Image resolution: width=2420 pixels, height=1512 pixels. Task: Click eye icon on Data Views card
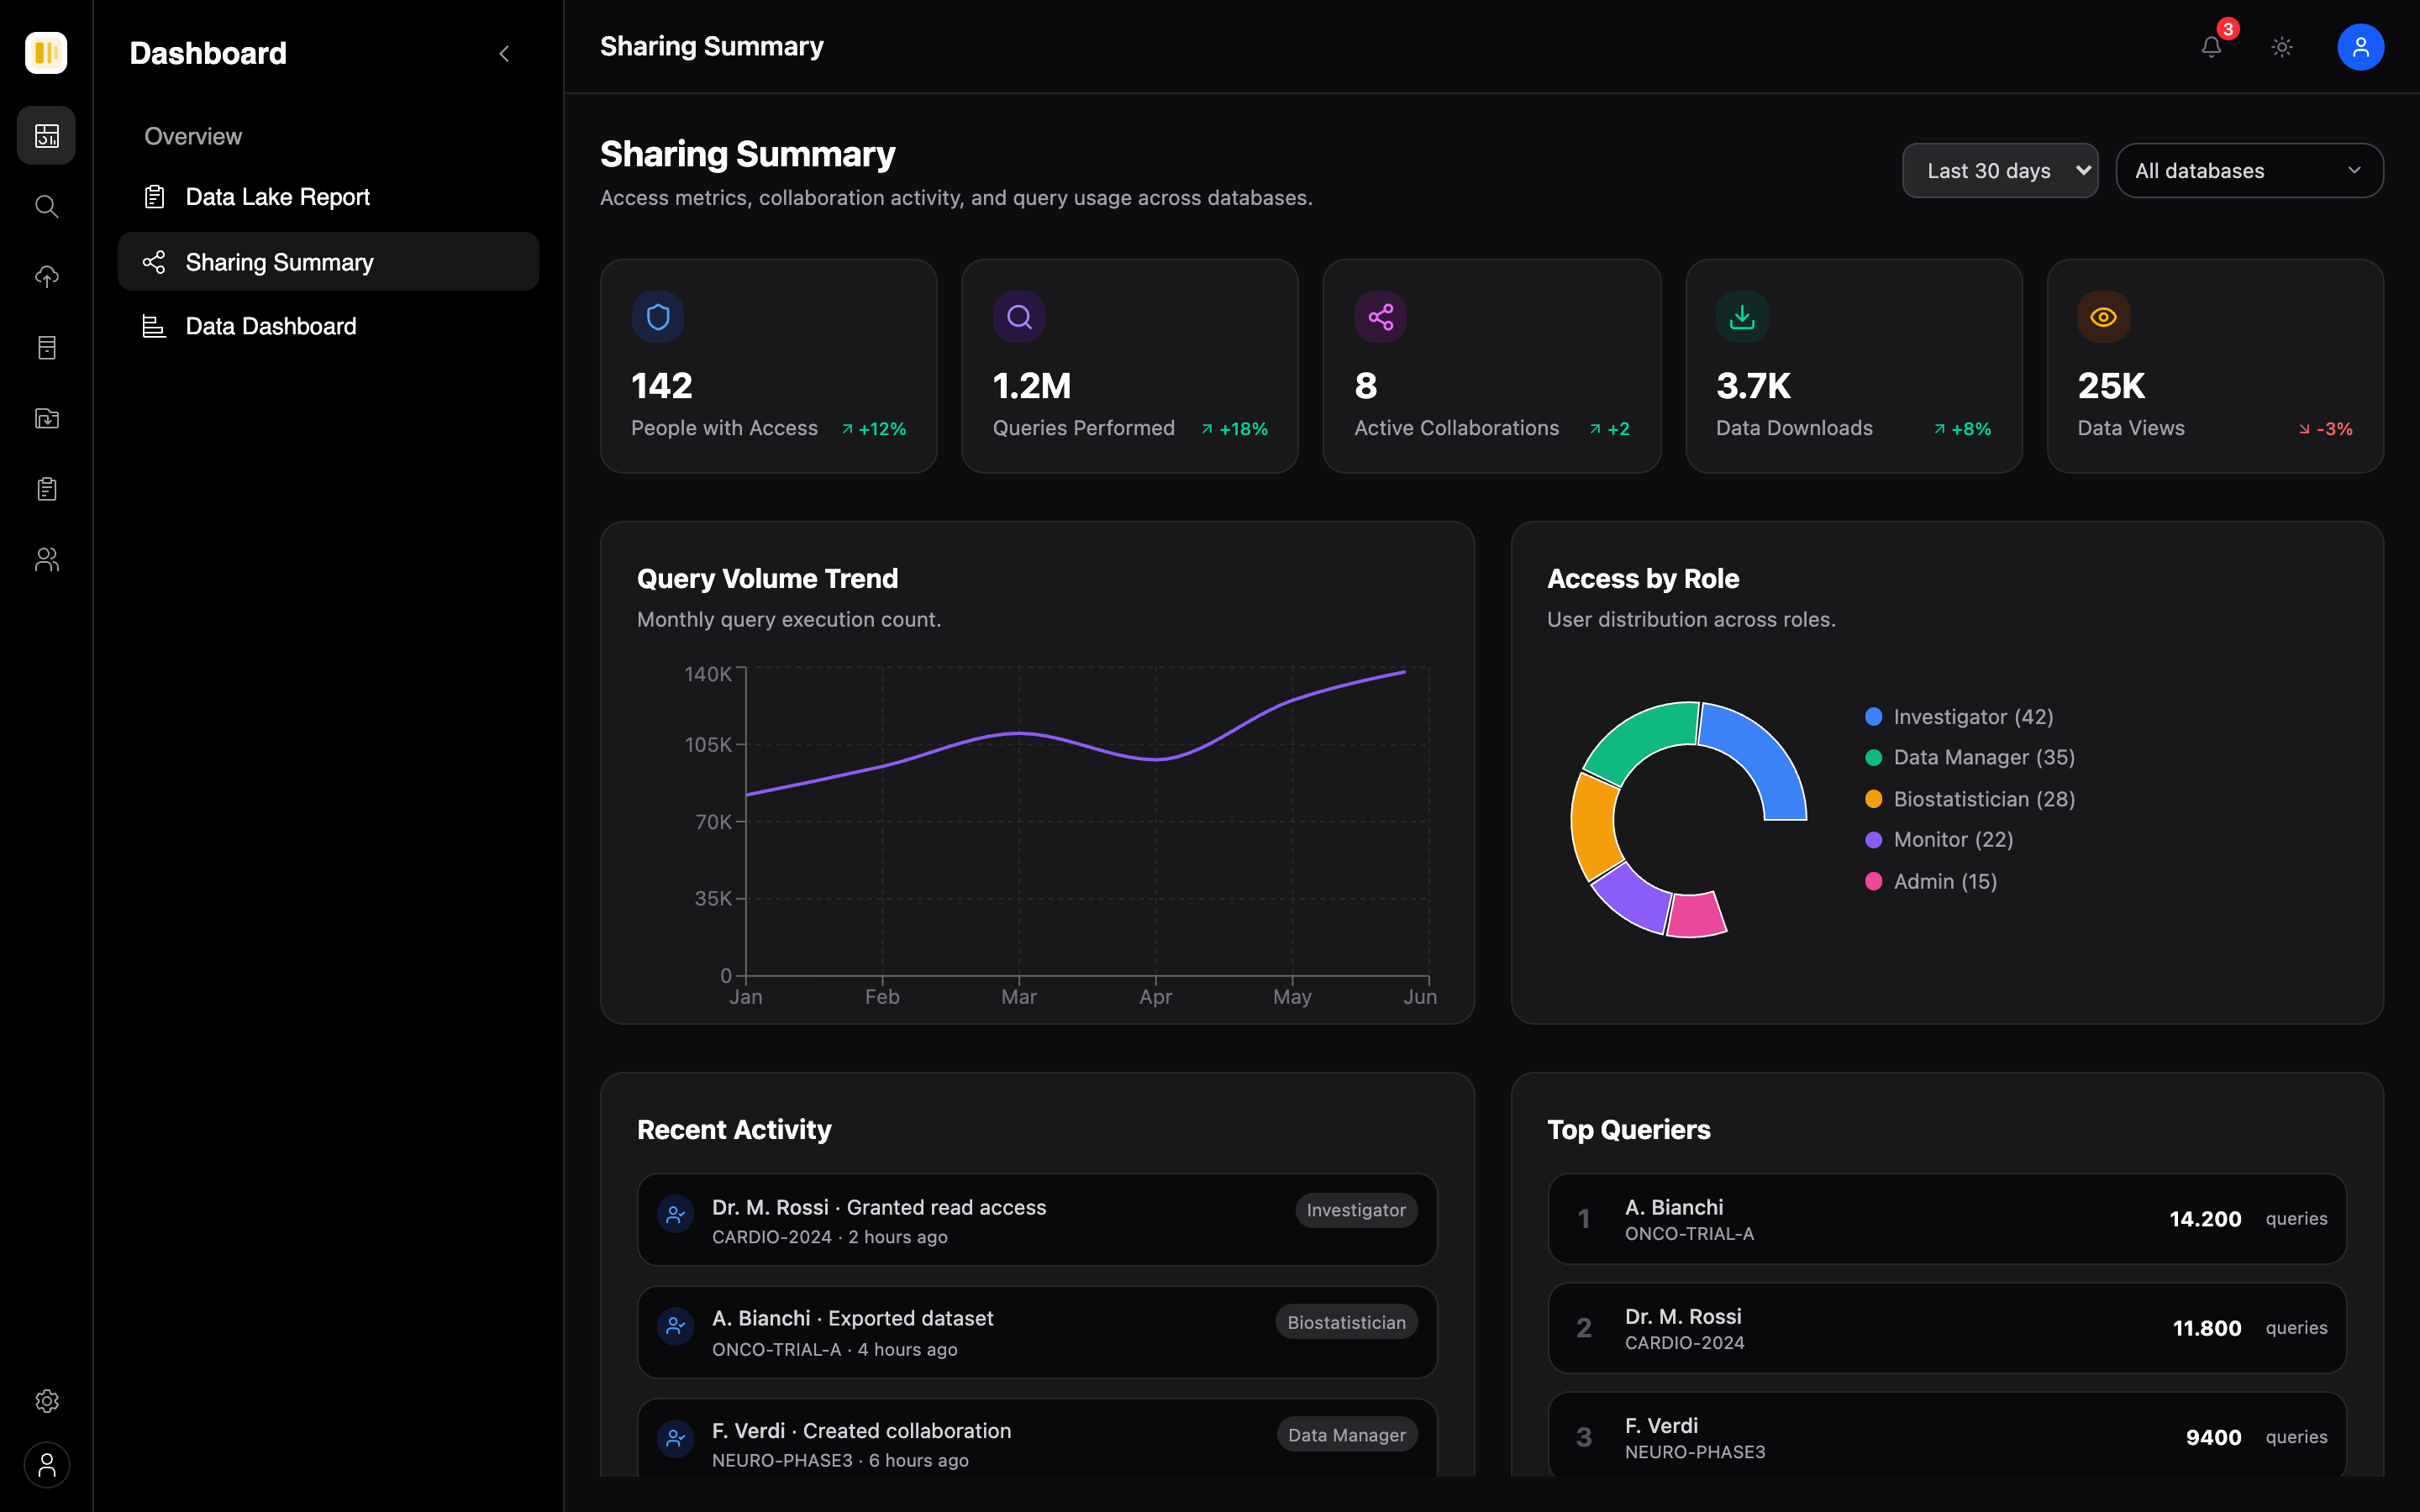pyautogui.click(x=2103, y=317)
